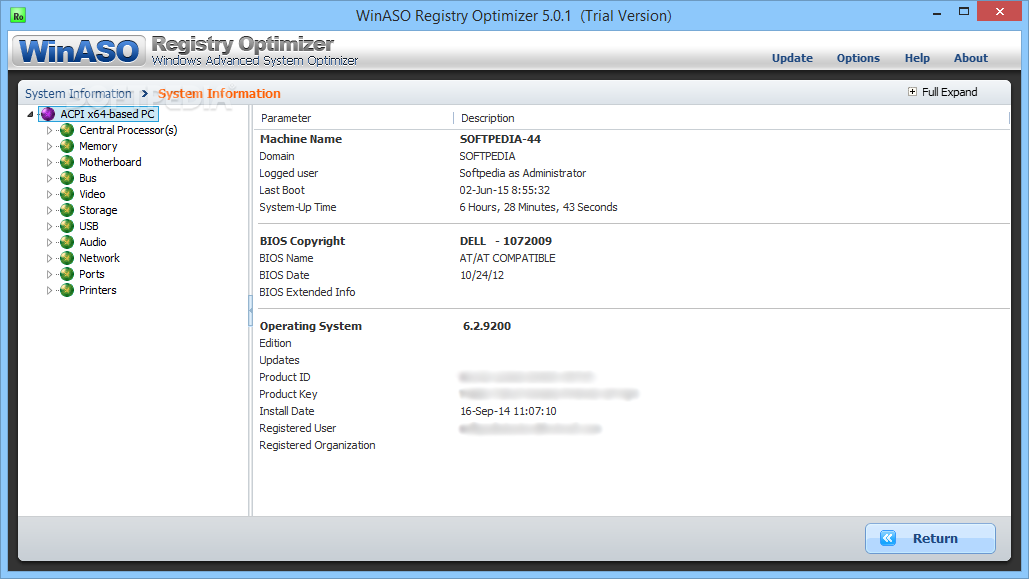Go to first System Information breadcrumb
This screenshot has height=579, width=1029.
(78, 94)
